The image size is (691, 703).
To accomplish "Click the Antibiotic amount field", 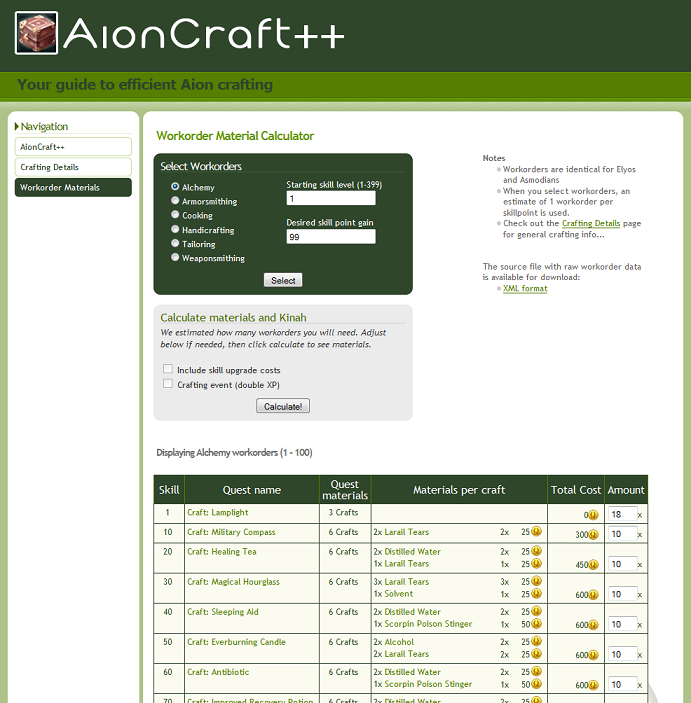I will tap(623, 684).
